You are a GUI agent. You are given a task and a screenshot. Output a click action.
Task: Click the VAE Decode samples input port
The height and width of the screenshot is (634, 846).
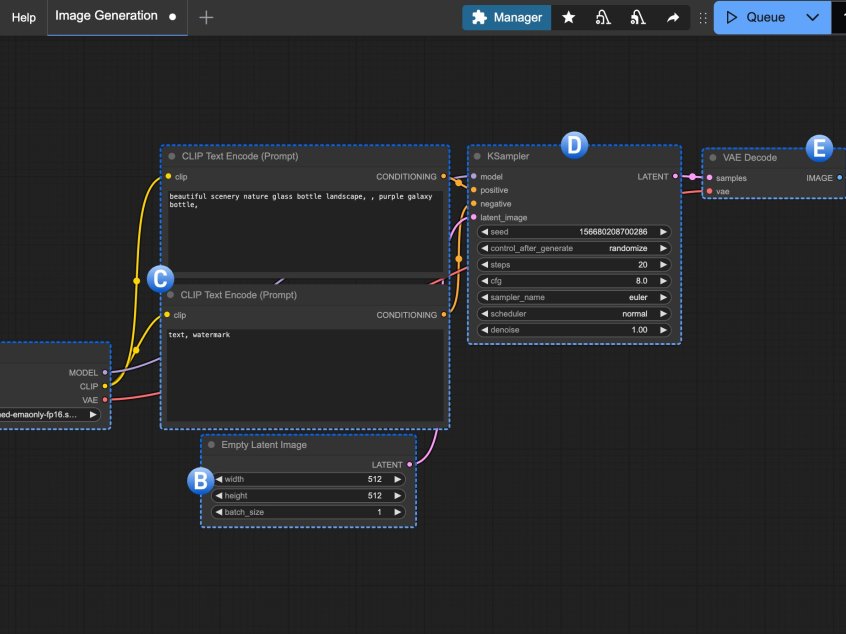[709, 178]
